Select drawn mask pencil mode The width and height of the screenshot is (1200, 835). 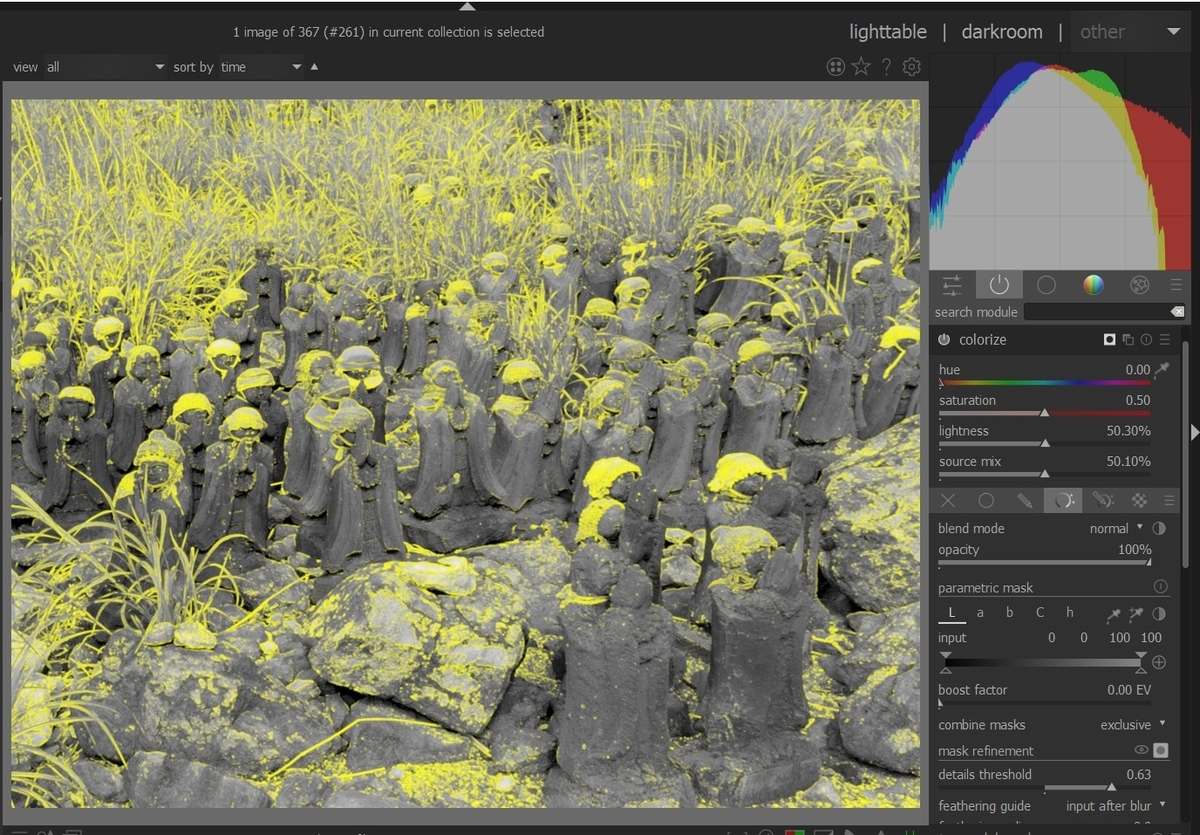pyautogui.click(x=1025, y=500)
